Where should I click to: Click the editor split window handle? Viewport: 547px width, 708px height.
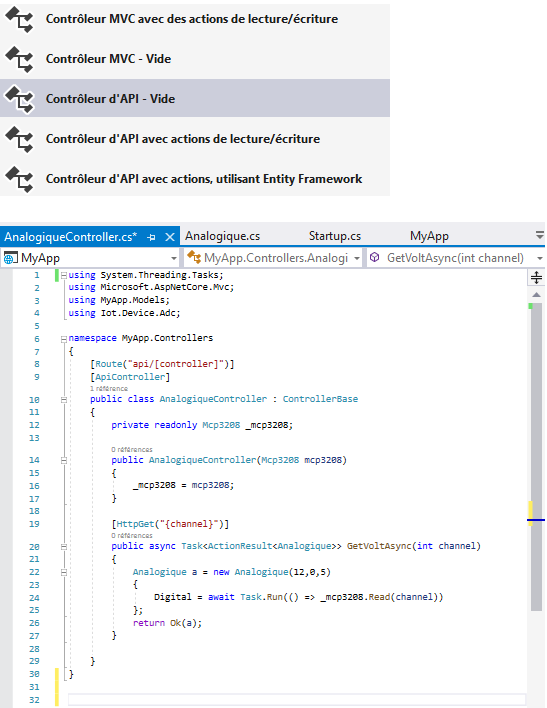pos(536,277)
